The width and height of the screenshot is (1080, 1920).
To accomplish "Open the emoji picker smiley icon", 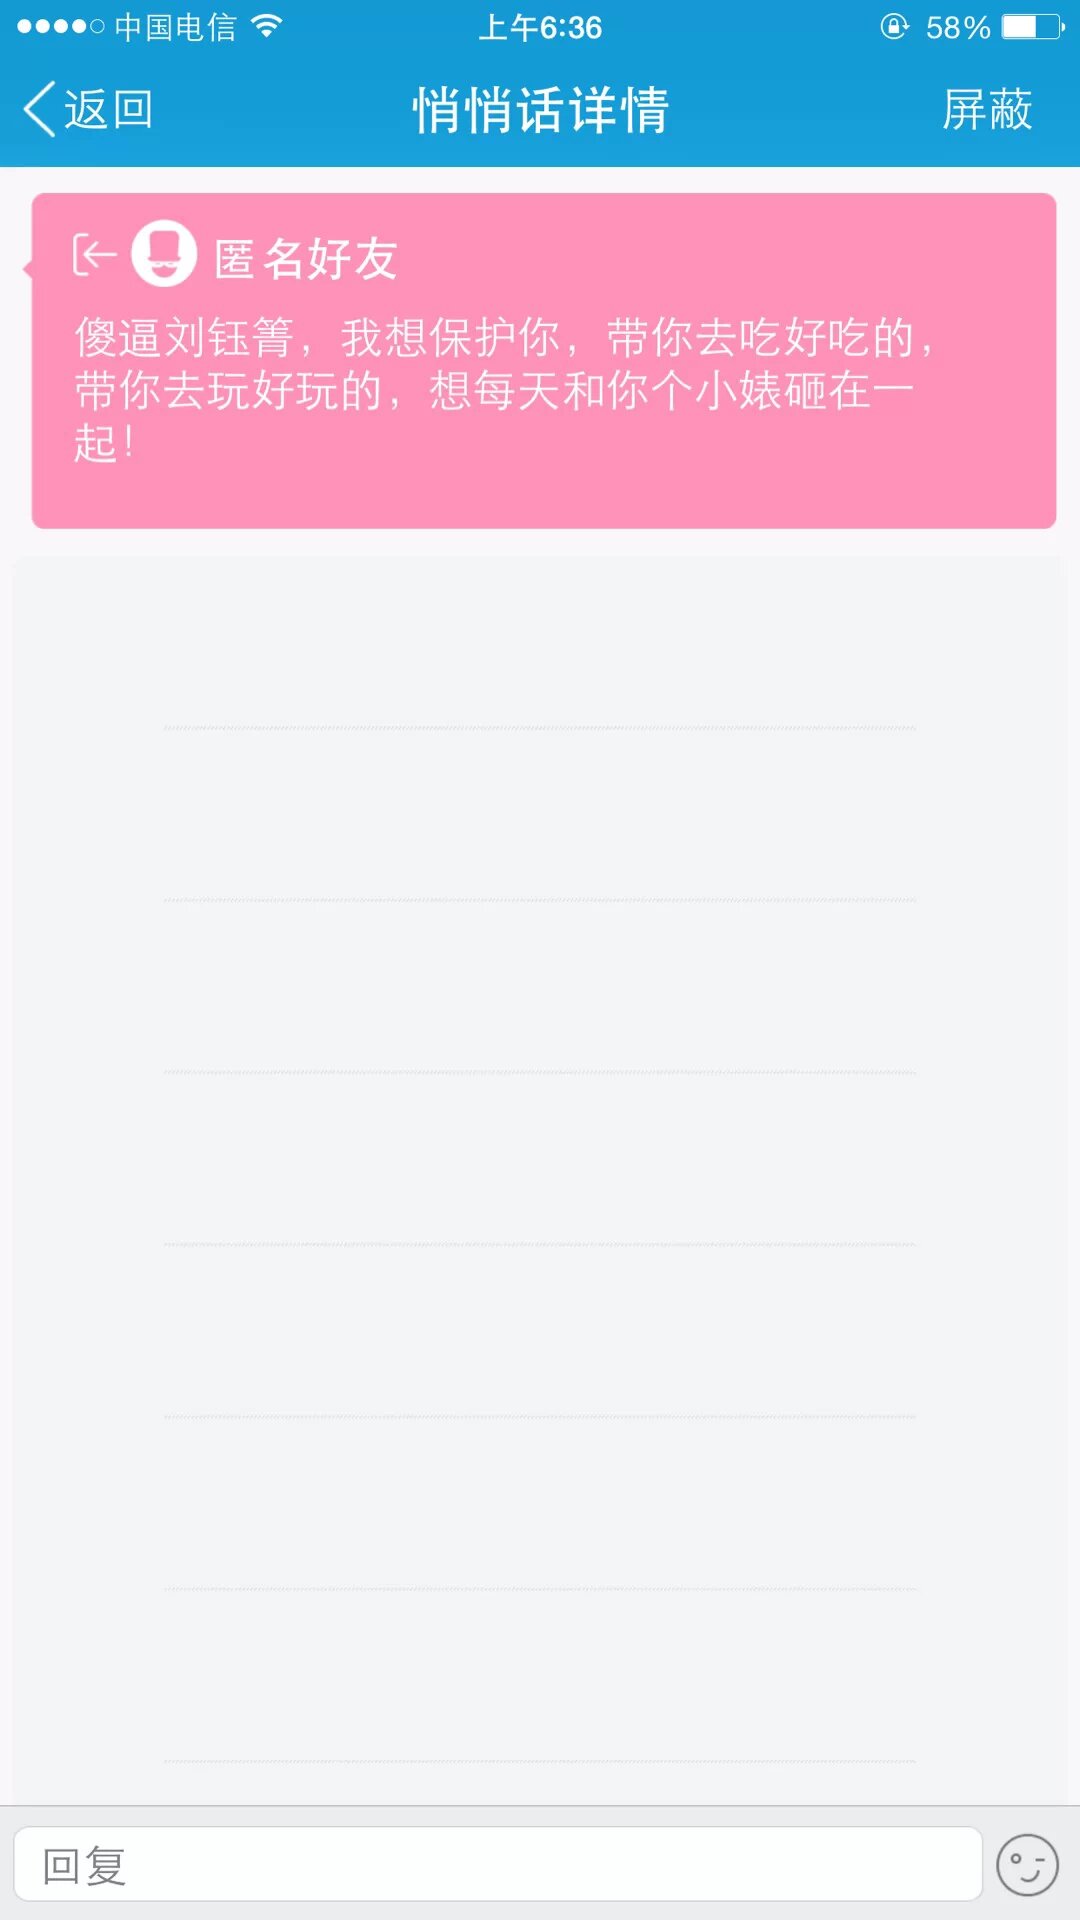I will pyautogui.click(x=1027, y=1865).
